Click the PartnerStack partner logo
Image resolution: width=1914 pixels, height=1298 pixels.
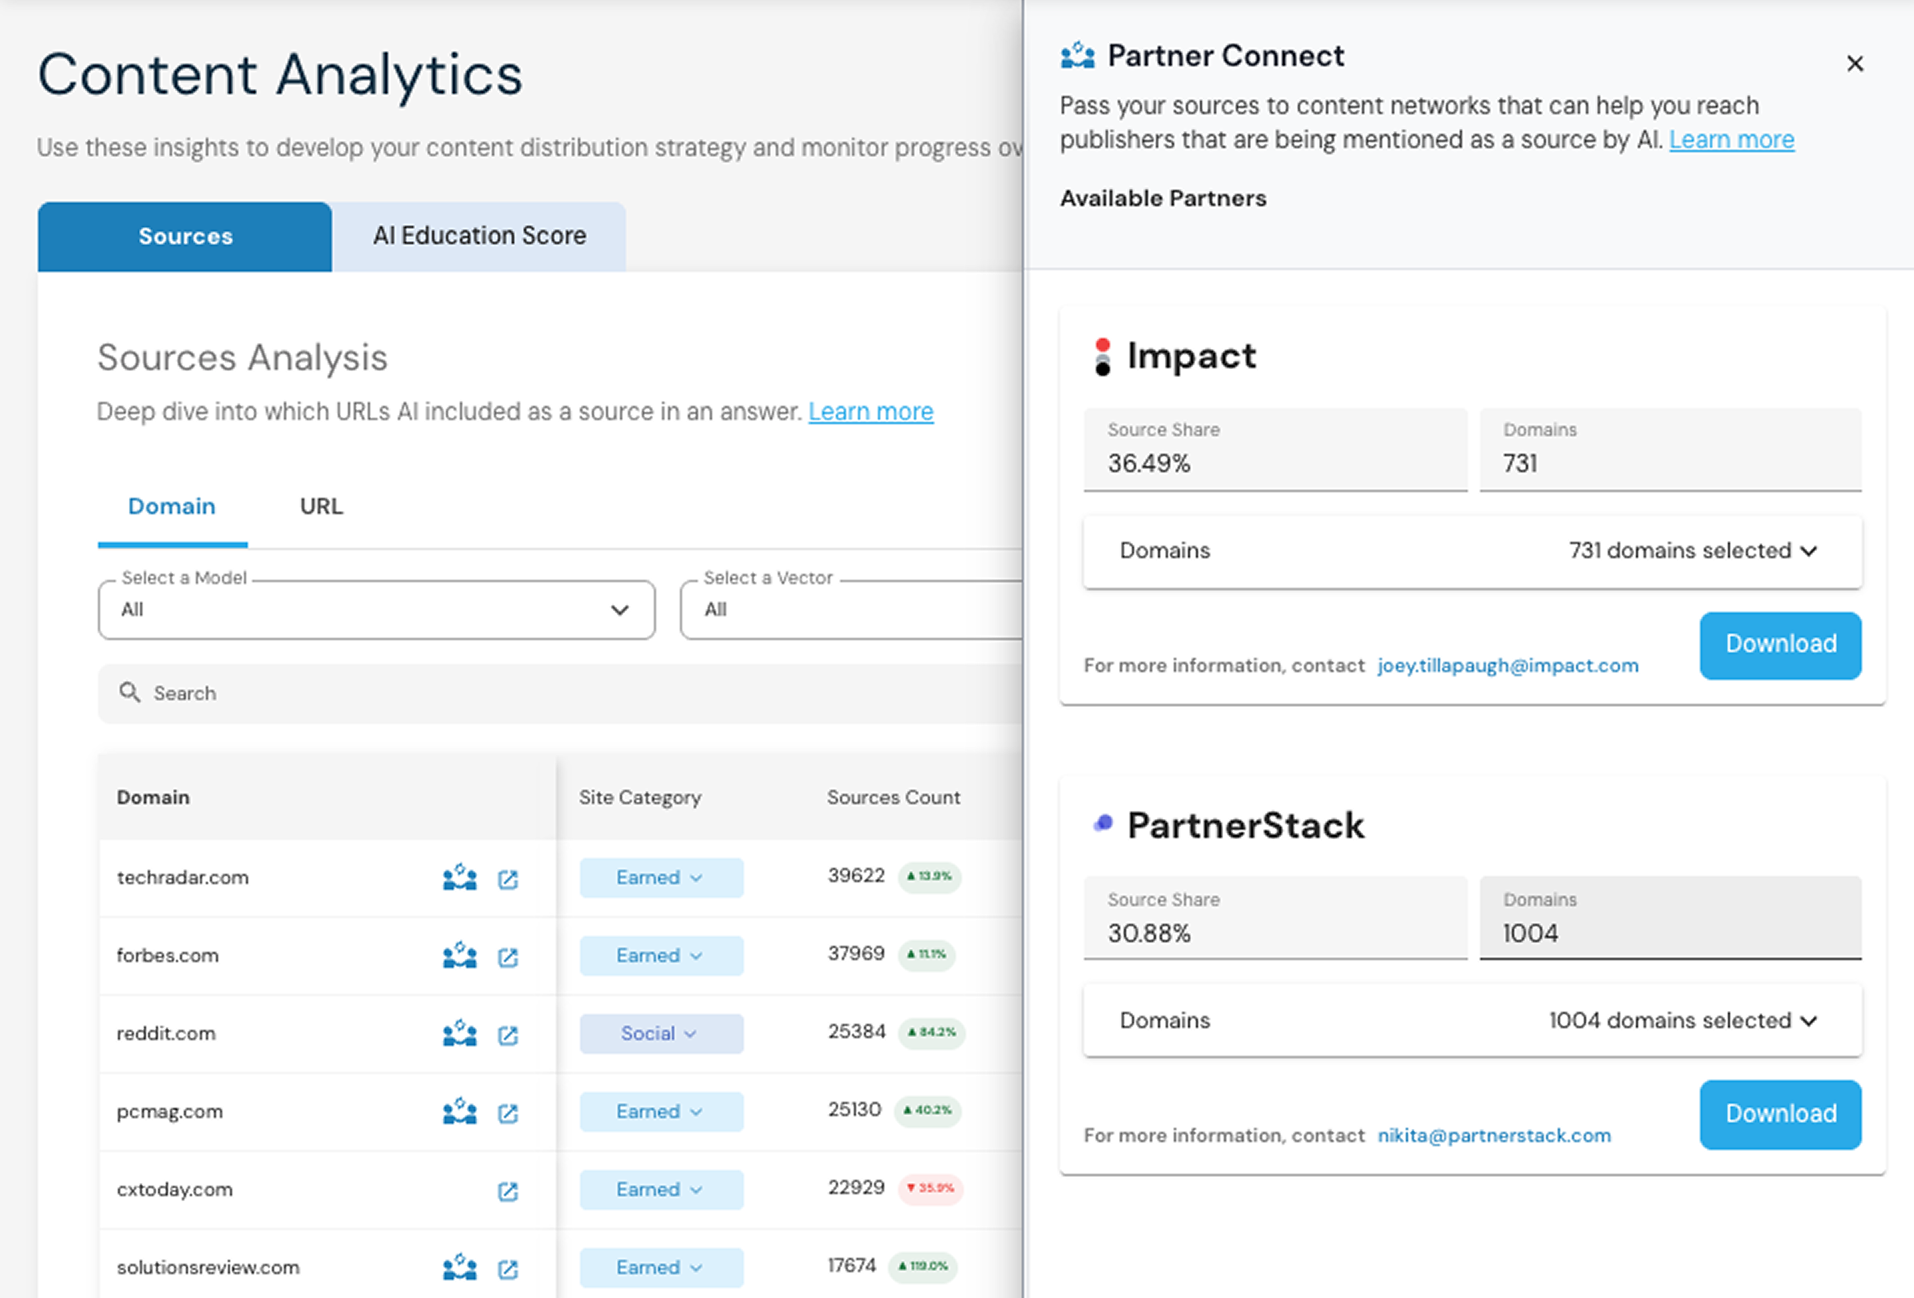(x=1102, y=823)
